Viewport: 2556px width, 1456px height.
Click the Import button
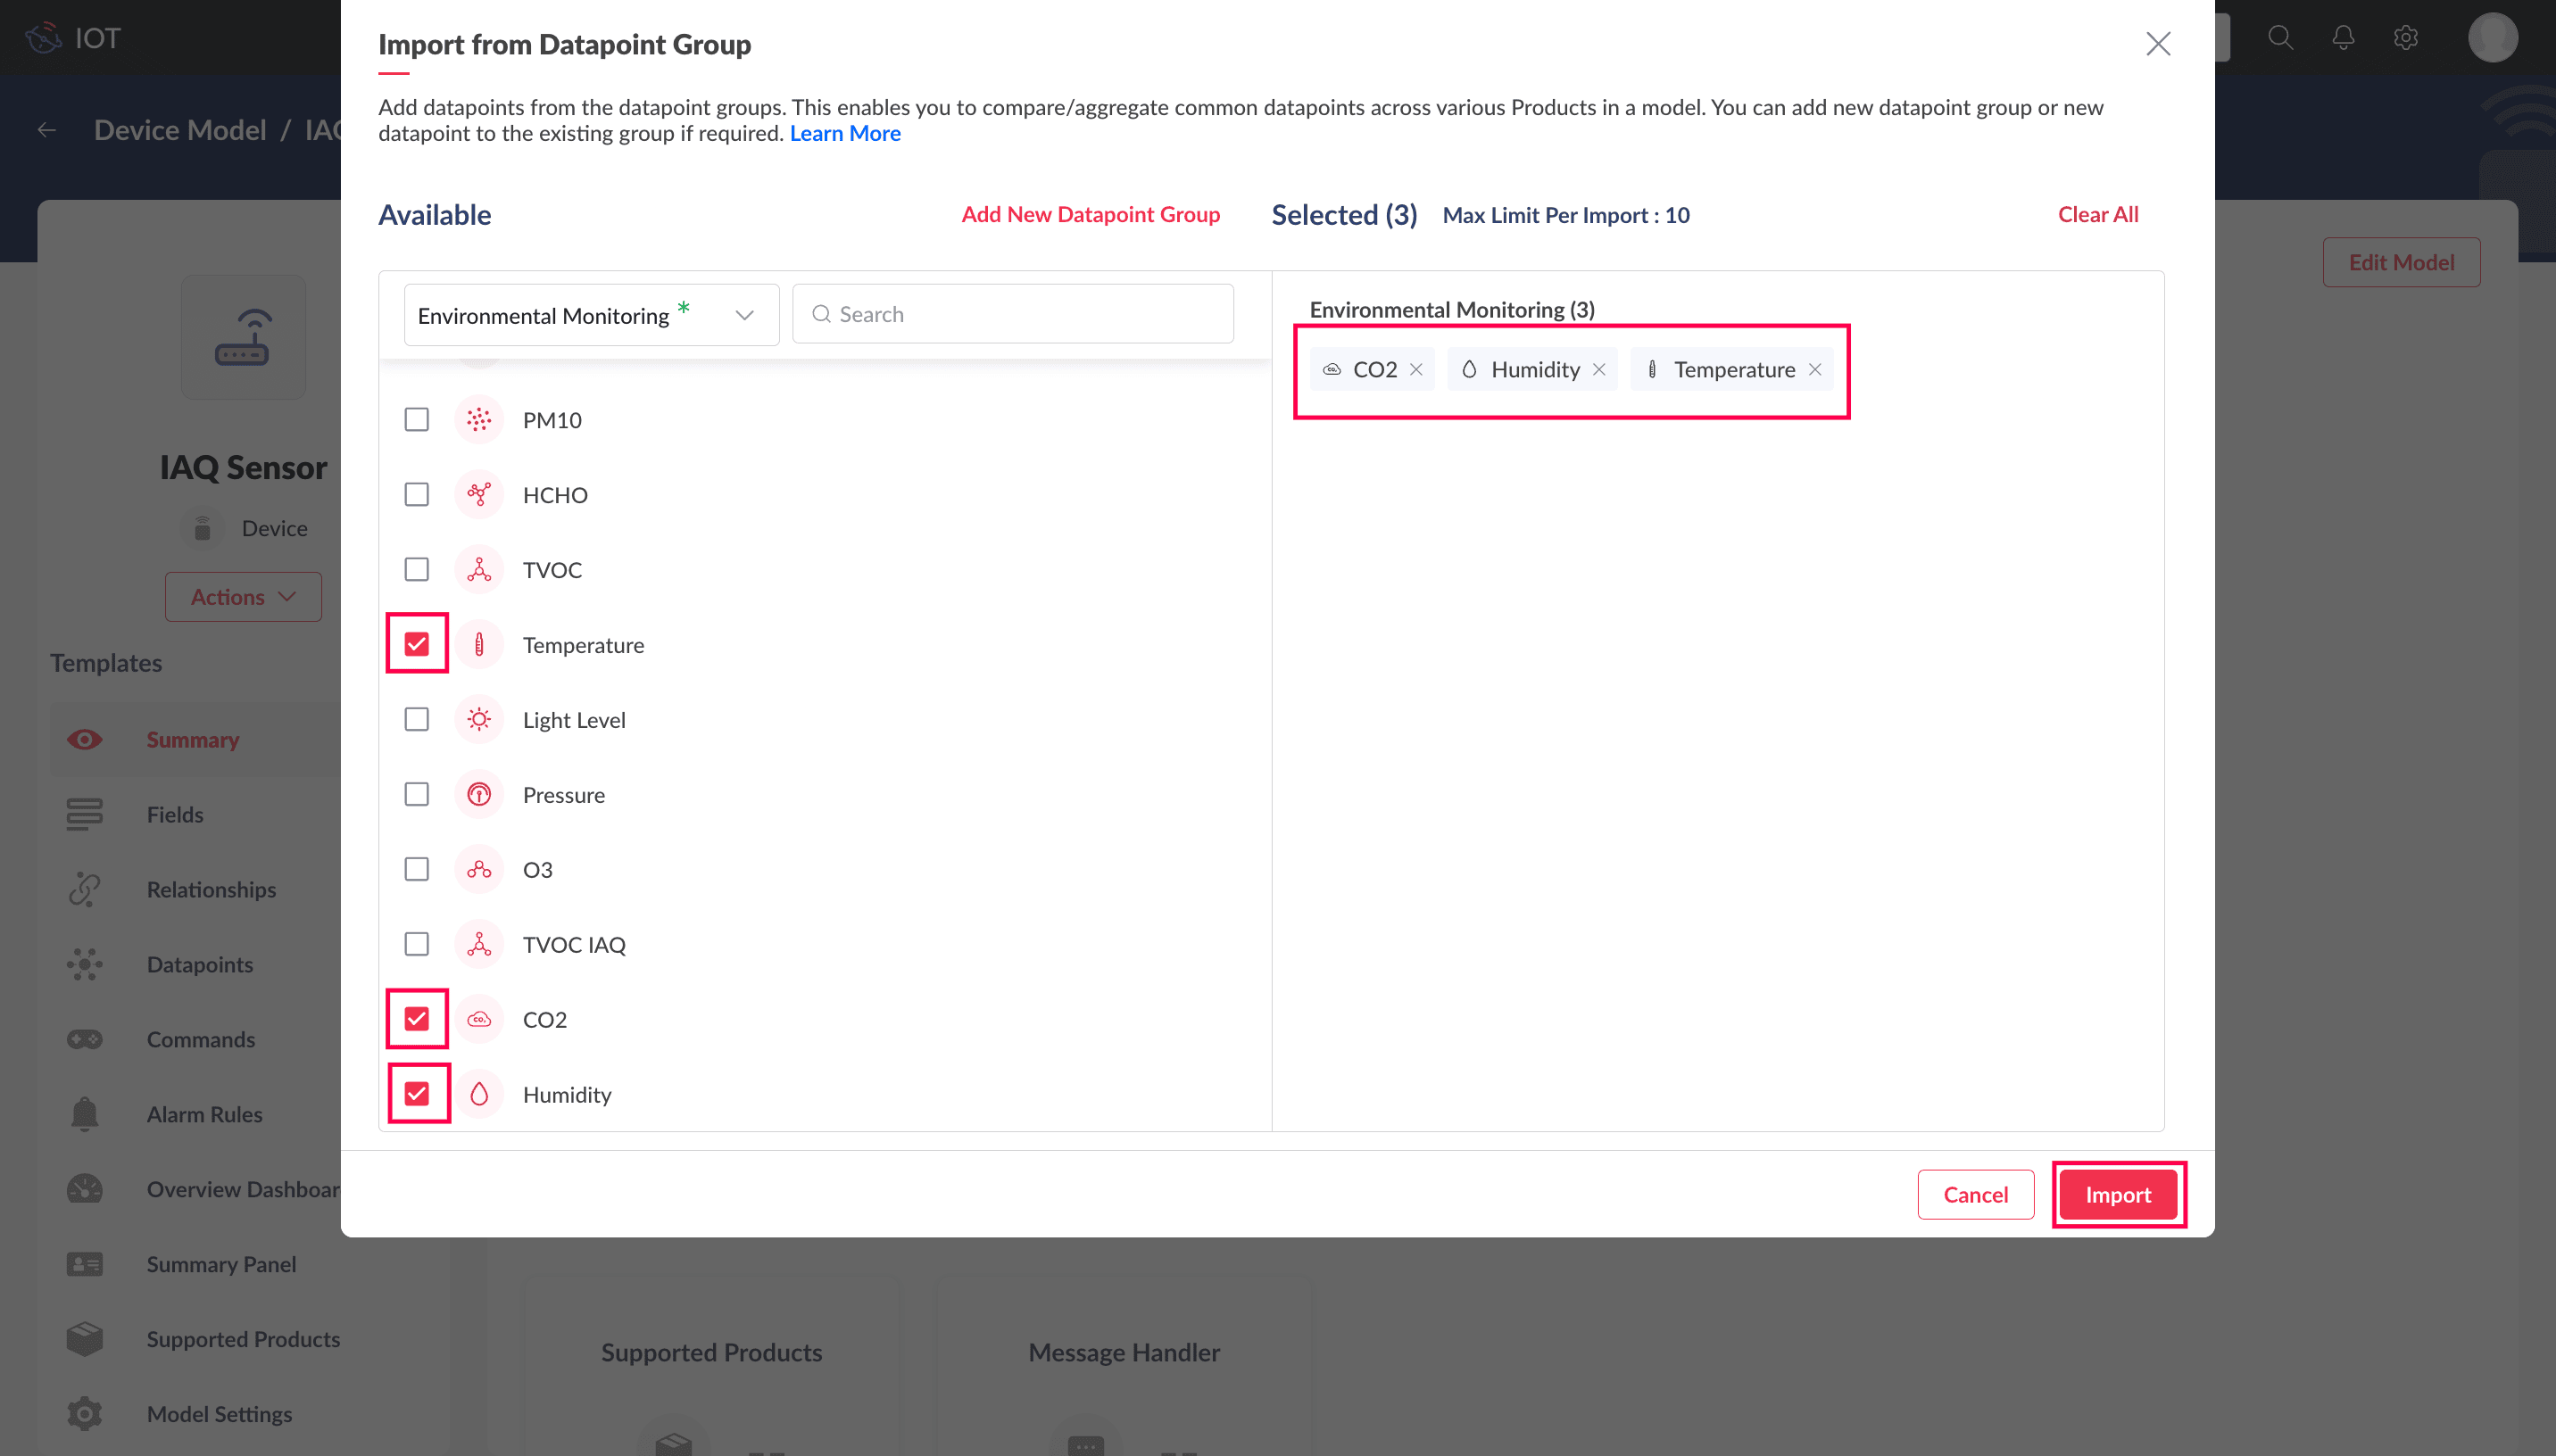click(x=2118, y=1194)
